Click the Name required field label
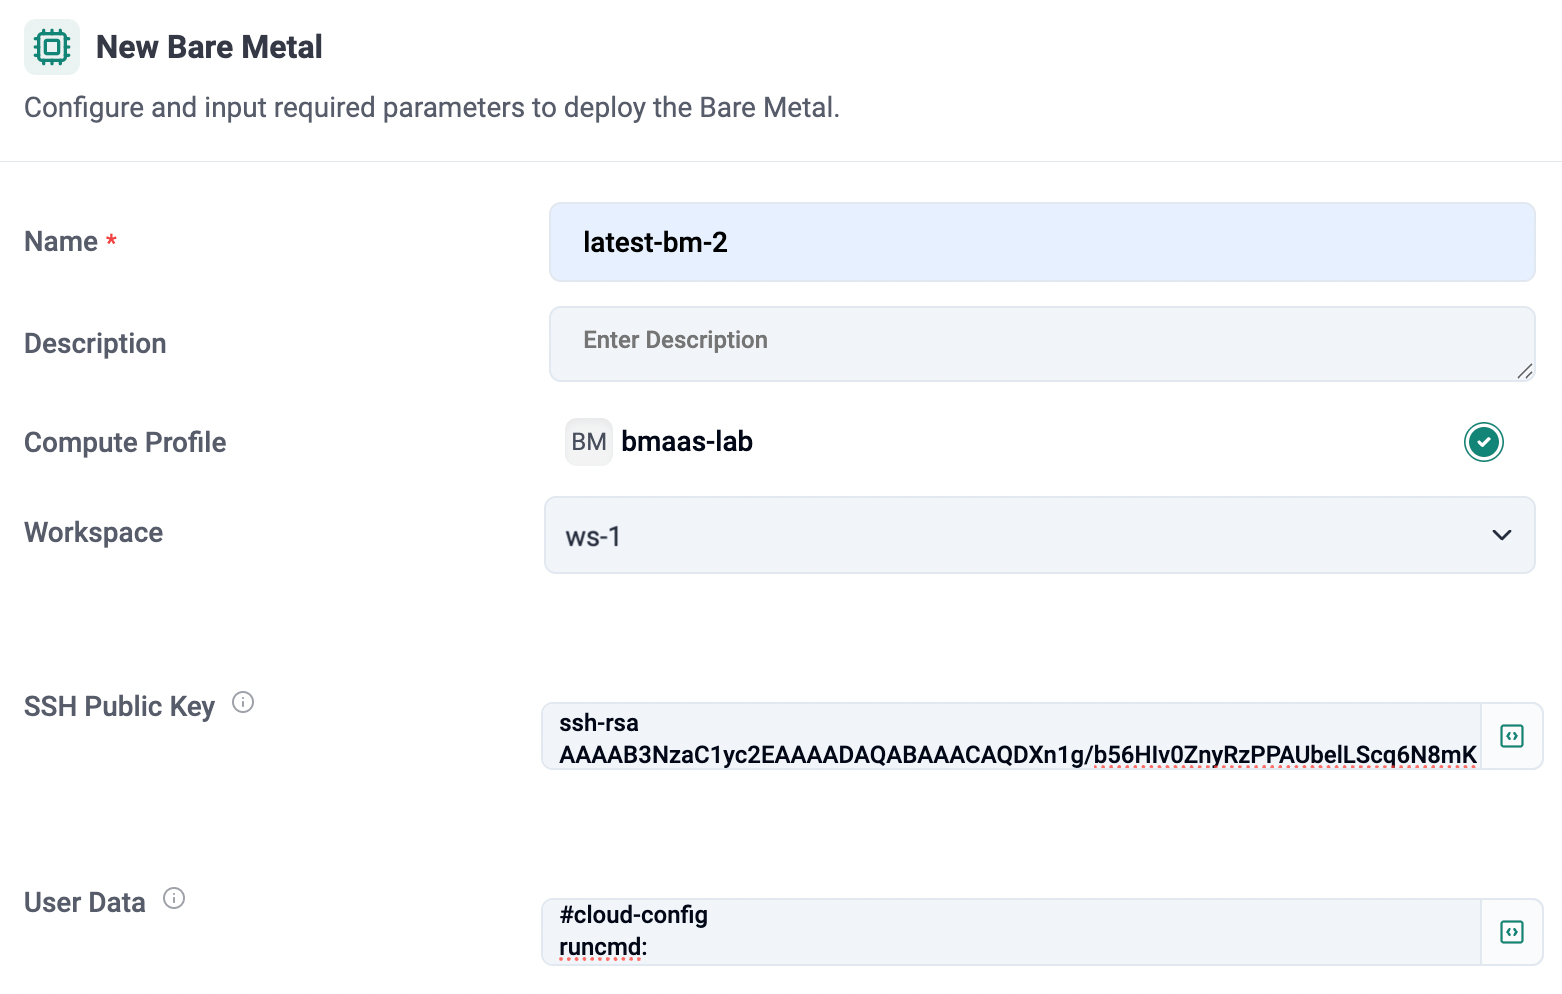Viewport: 1562px width, 994px height. coord(71,241)
